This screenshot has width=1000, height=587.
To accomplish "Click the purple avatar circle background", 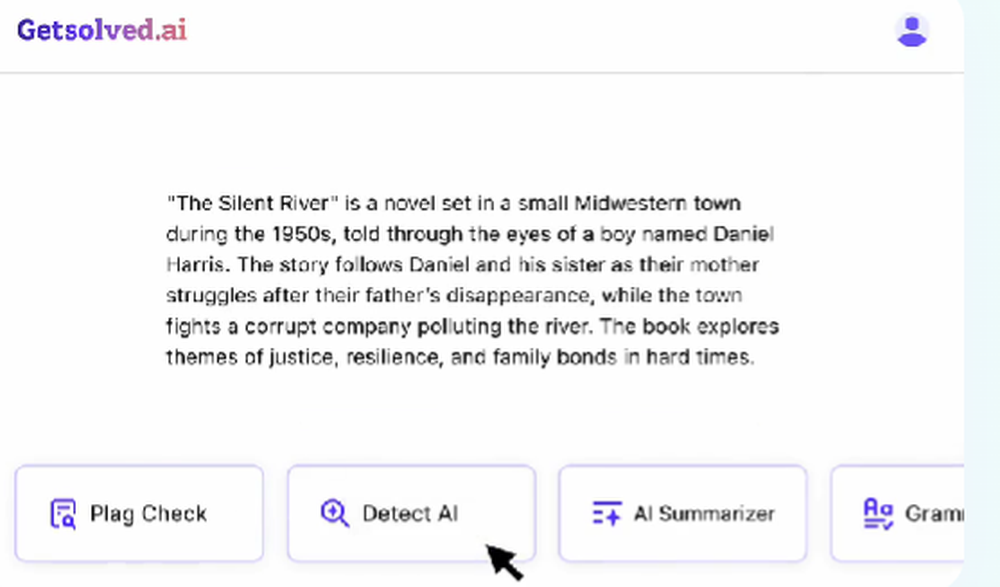I will [912, 31].
